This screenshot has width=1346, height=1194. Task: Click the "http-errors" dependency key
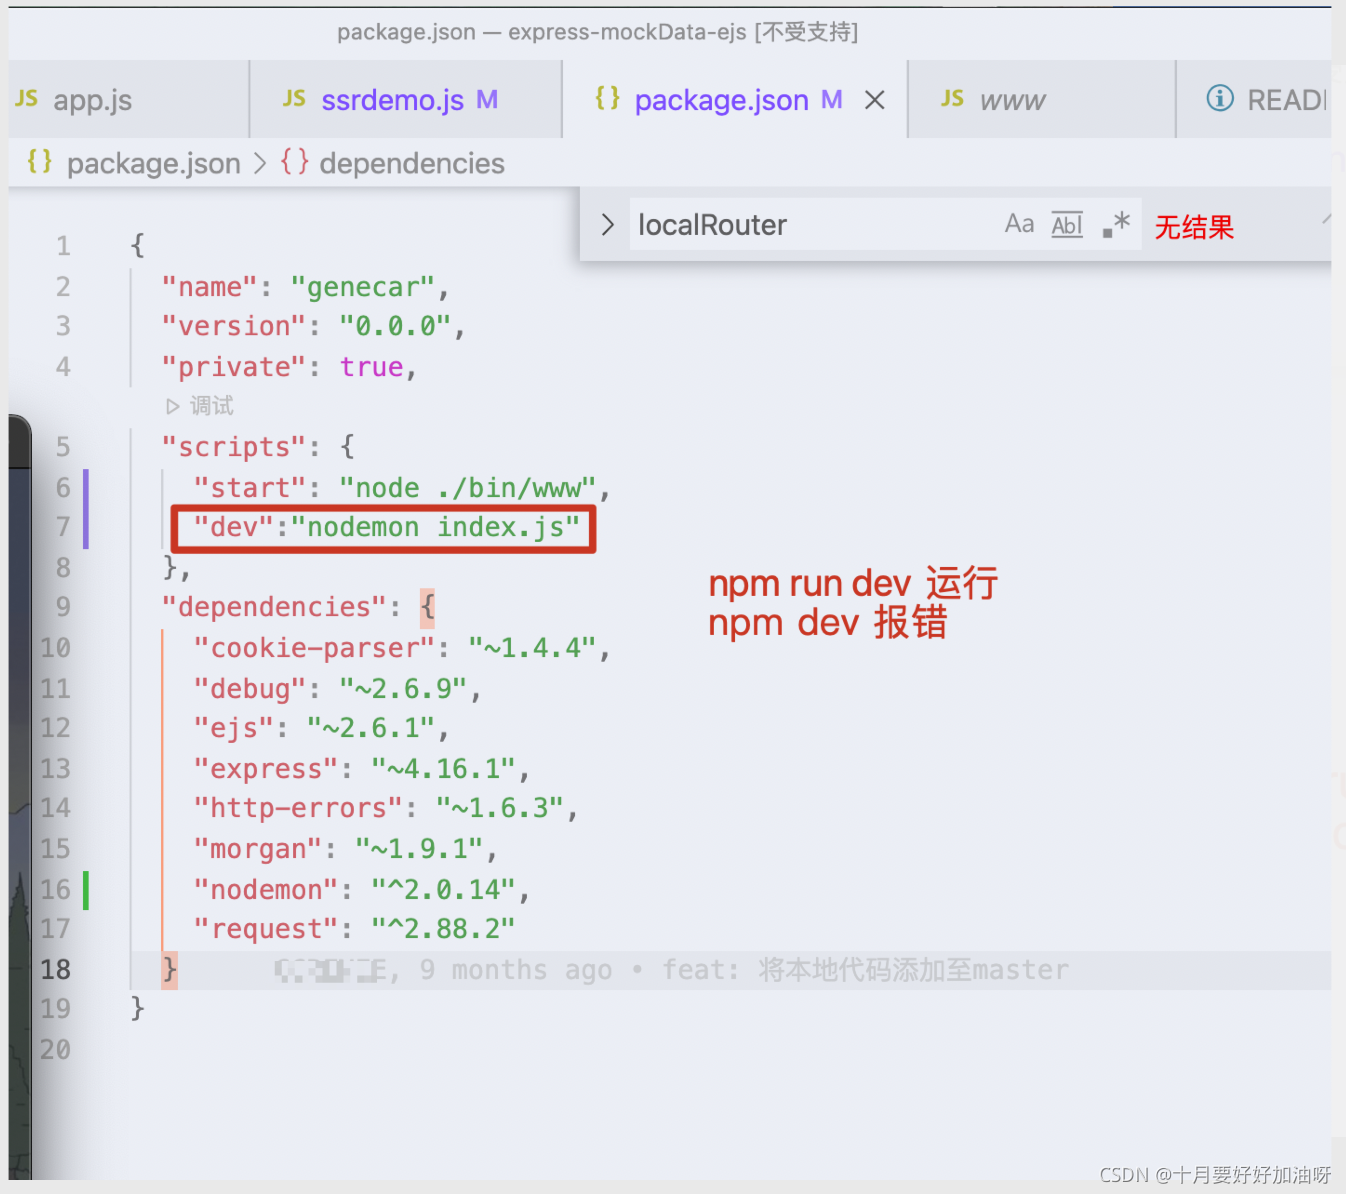click(299, 809)
